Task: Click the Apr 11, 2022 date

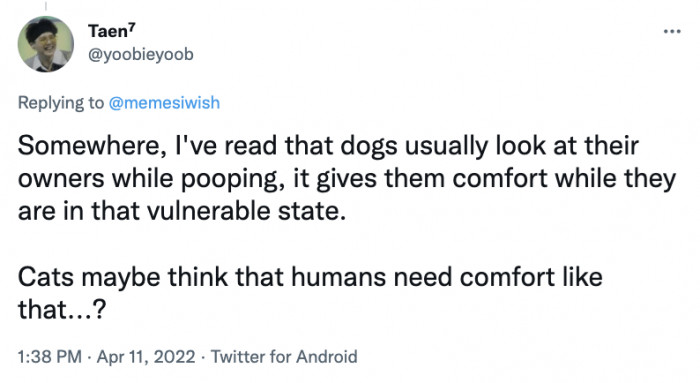Action: point(146,357)
